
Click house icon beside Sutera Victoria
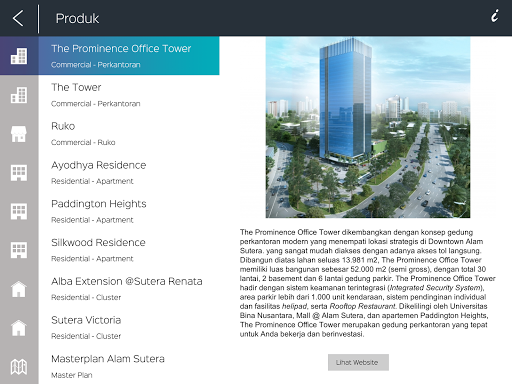pyautogui.click(x=19, y=328)
